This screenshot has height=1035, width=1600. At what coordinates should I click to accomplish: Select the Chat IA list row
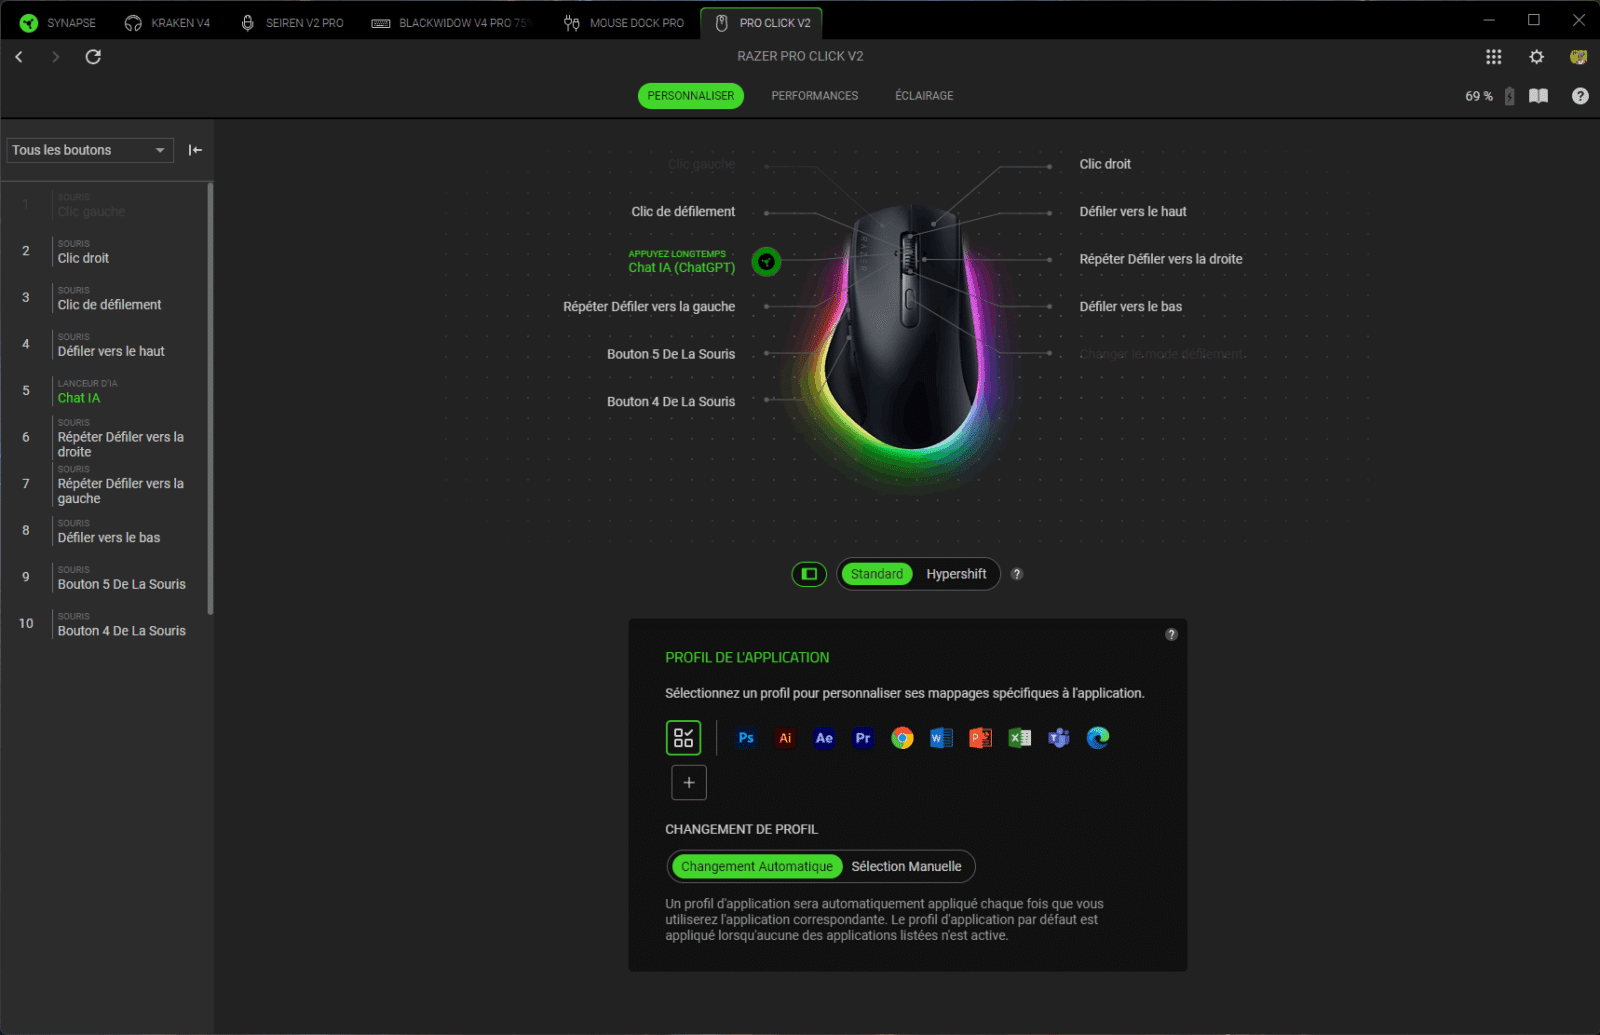[x=104, y=391]
